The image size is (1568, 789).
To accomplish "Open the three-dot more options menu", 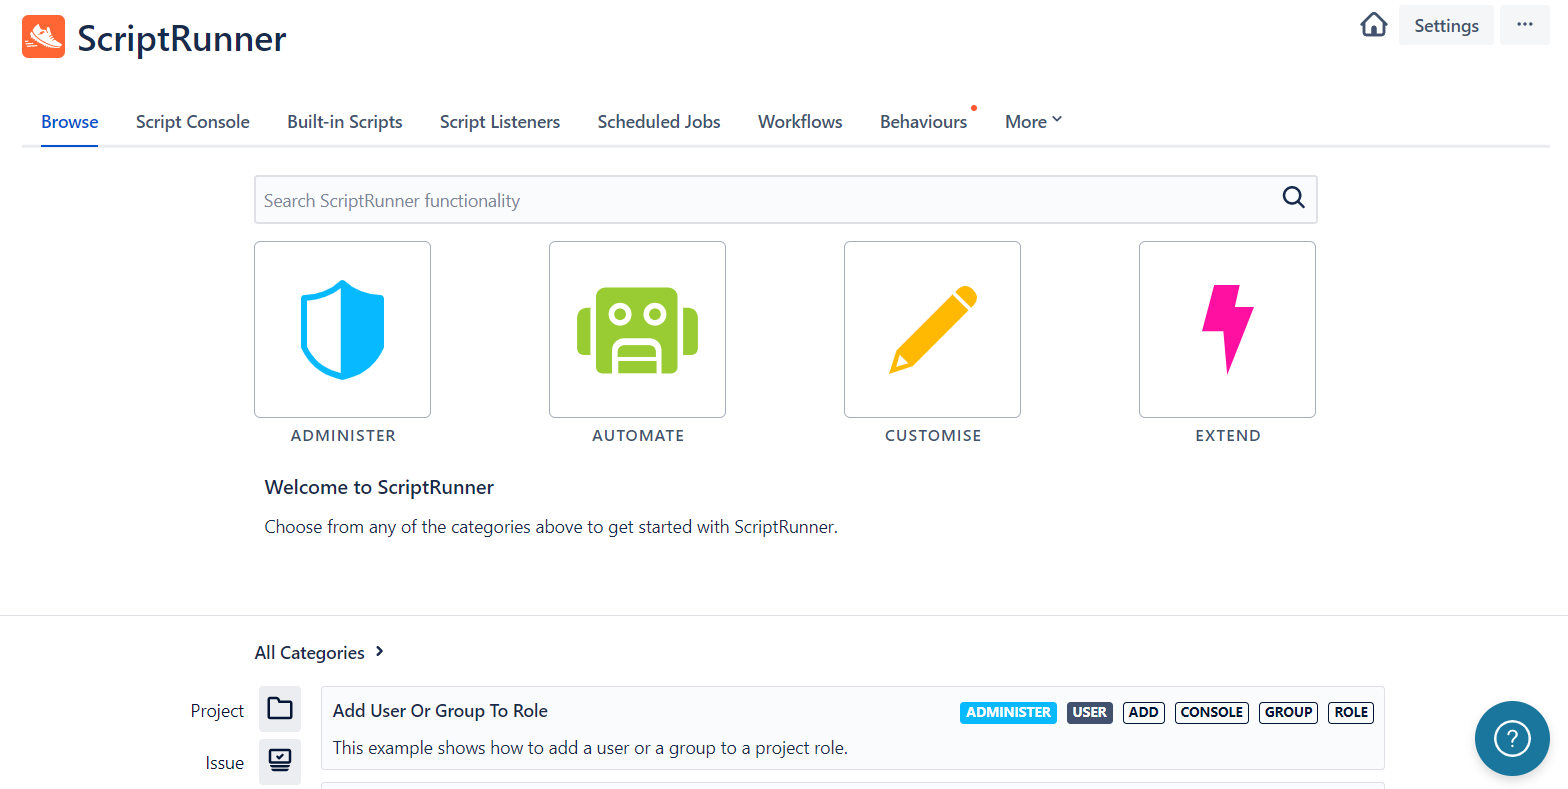I will (1524, 25).
